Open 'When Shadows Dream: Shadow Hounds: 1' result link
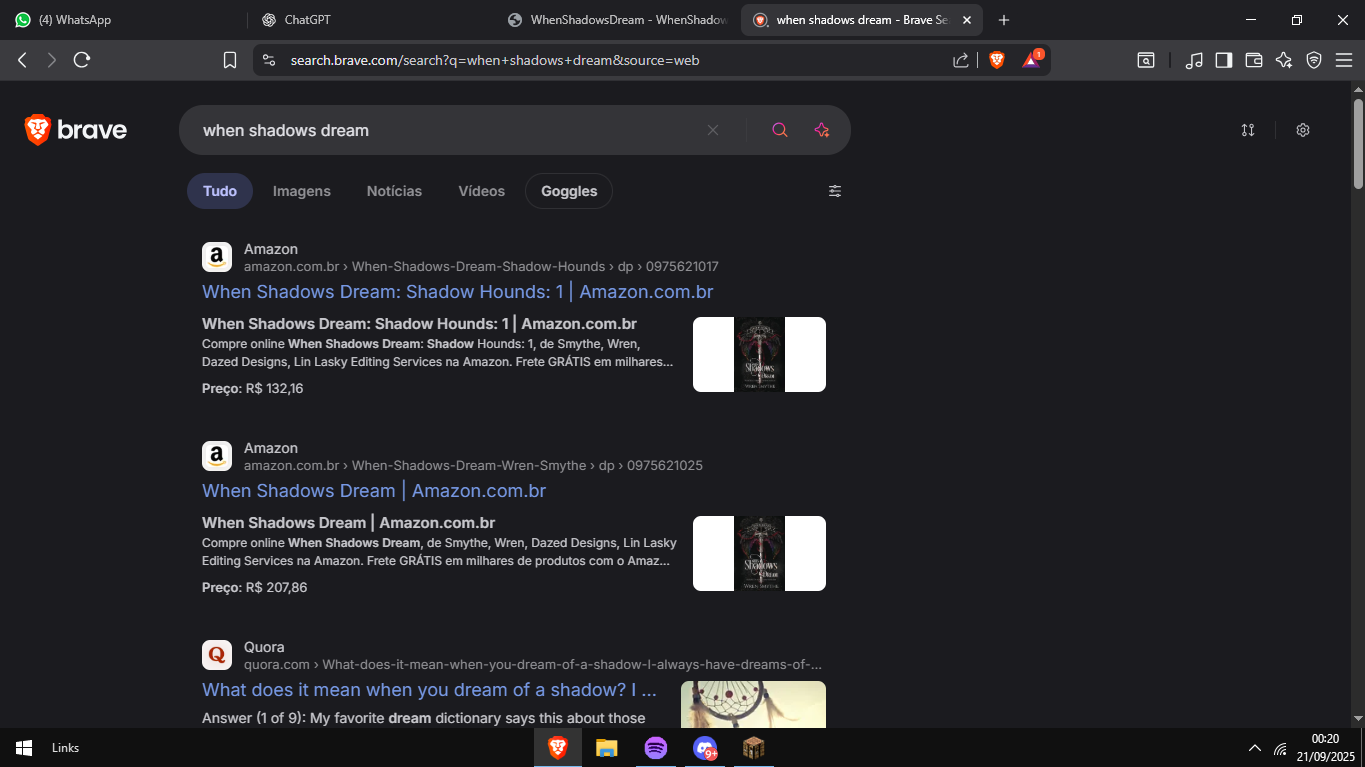Screen dimensions: 1365x767 [457, 292]
